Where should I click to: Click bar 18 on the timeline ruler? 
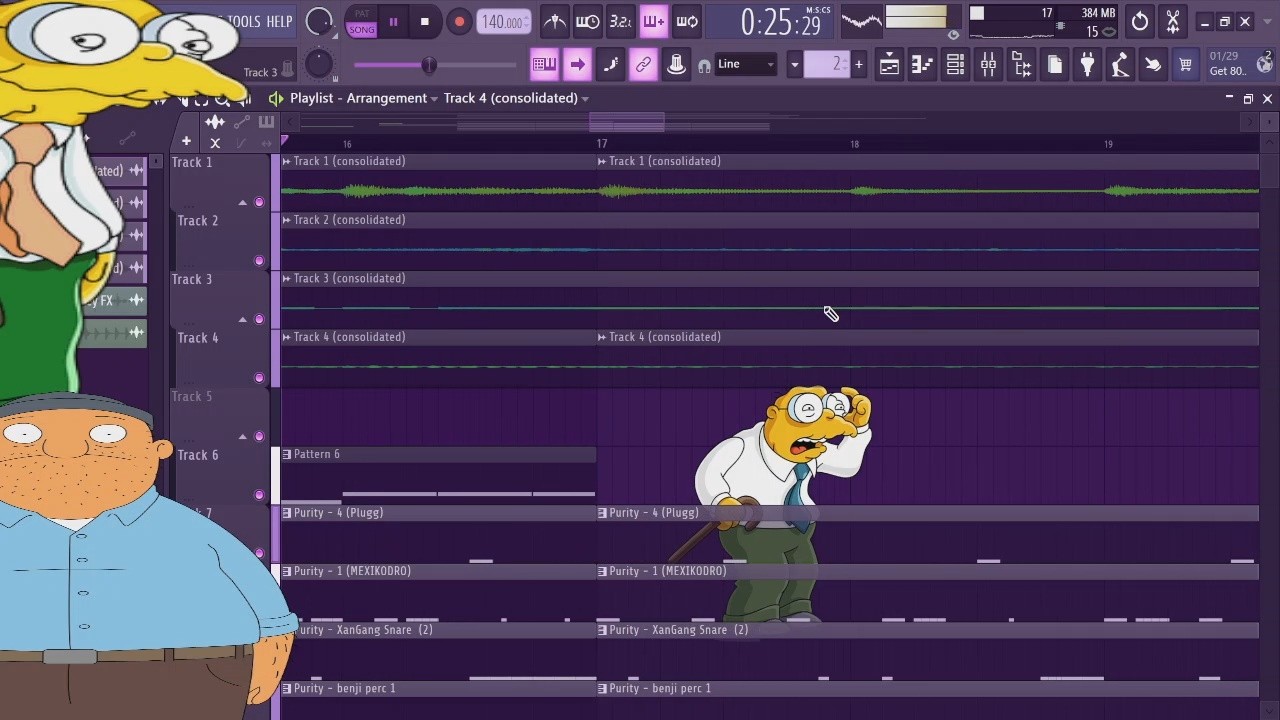(854, 144)
